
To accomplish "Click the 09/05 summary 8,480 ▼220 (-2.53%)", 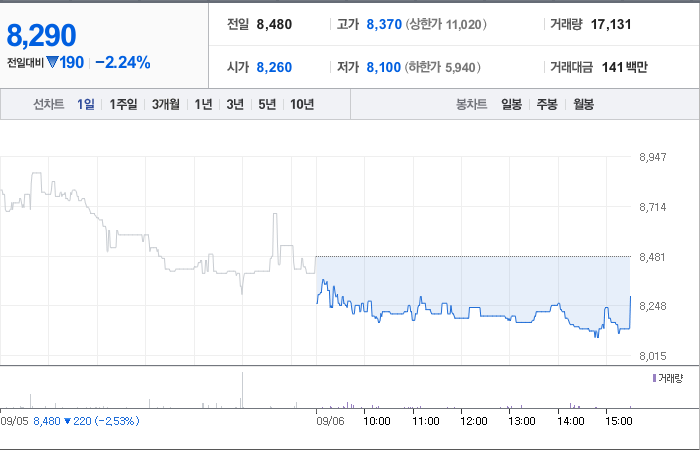I will click(86, 421).
